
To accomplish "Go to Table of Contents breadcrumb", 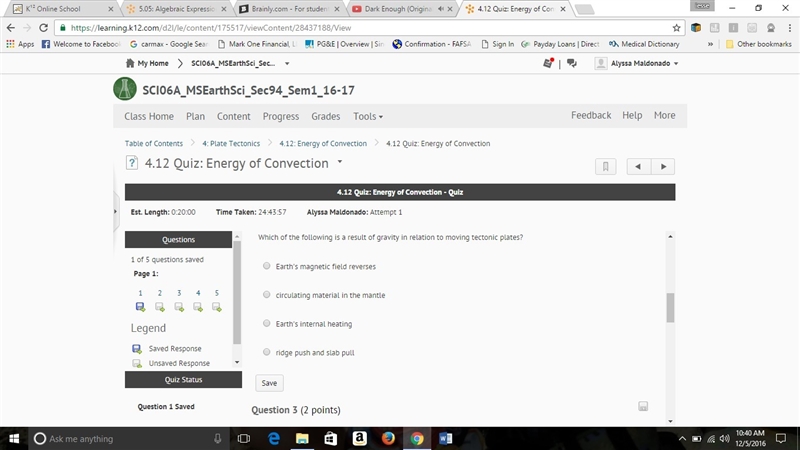I will click(x=154, y=143).
